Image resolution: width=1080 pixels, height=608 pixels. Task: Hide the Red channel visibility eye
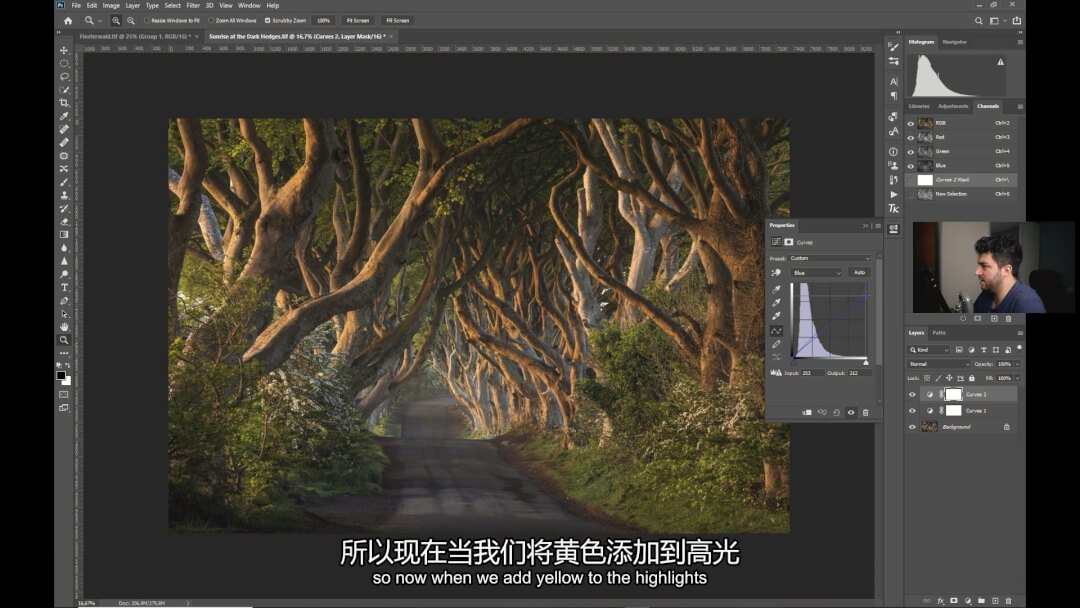tap(911, 138)
